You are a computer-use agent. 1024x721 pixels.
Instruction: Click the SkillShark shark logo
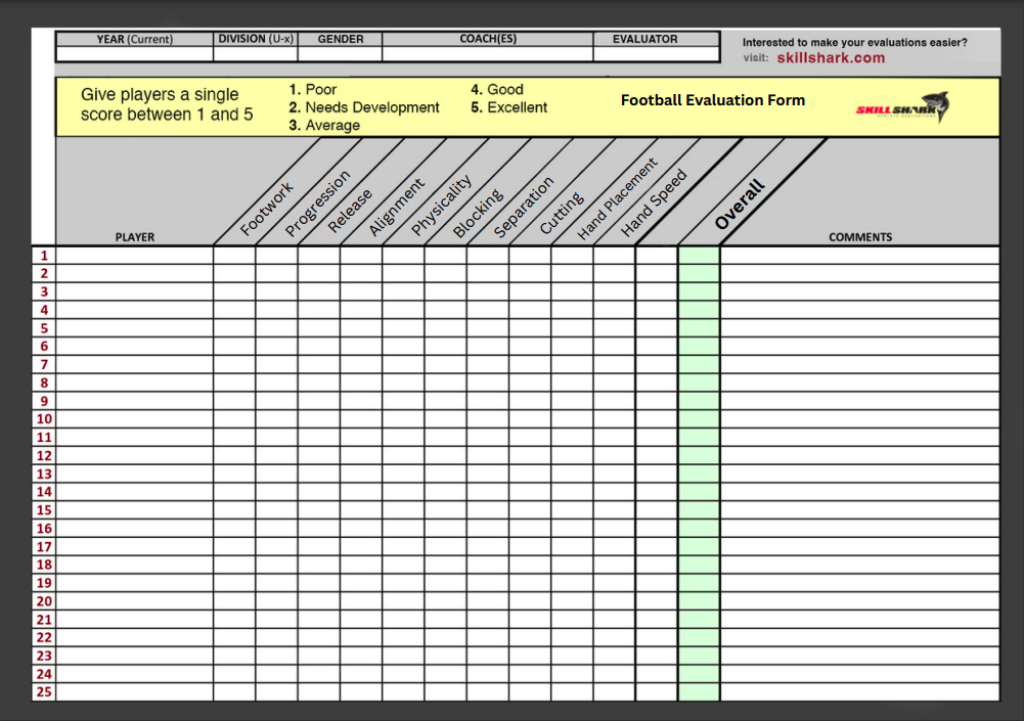pos(903,107)
